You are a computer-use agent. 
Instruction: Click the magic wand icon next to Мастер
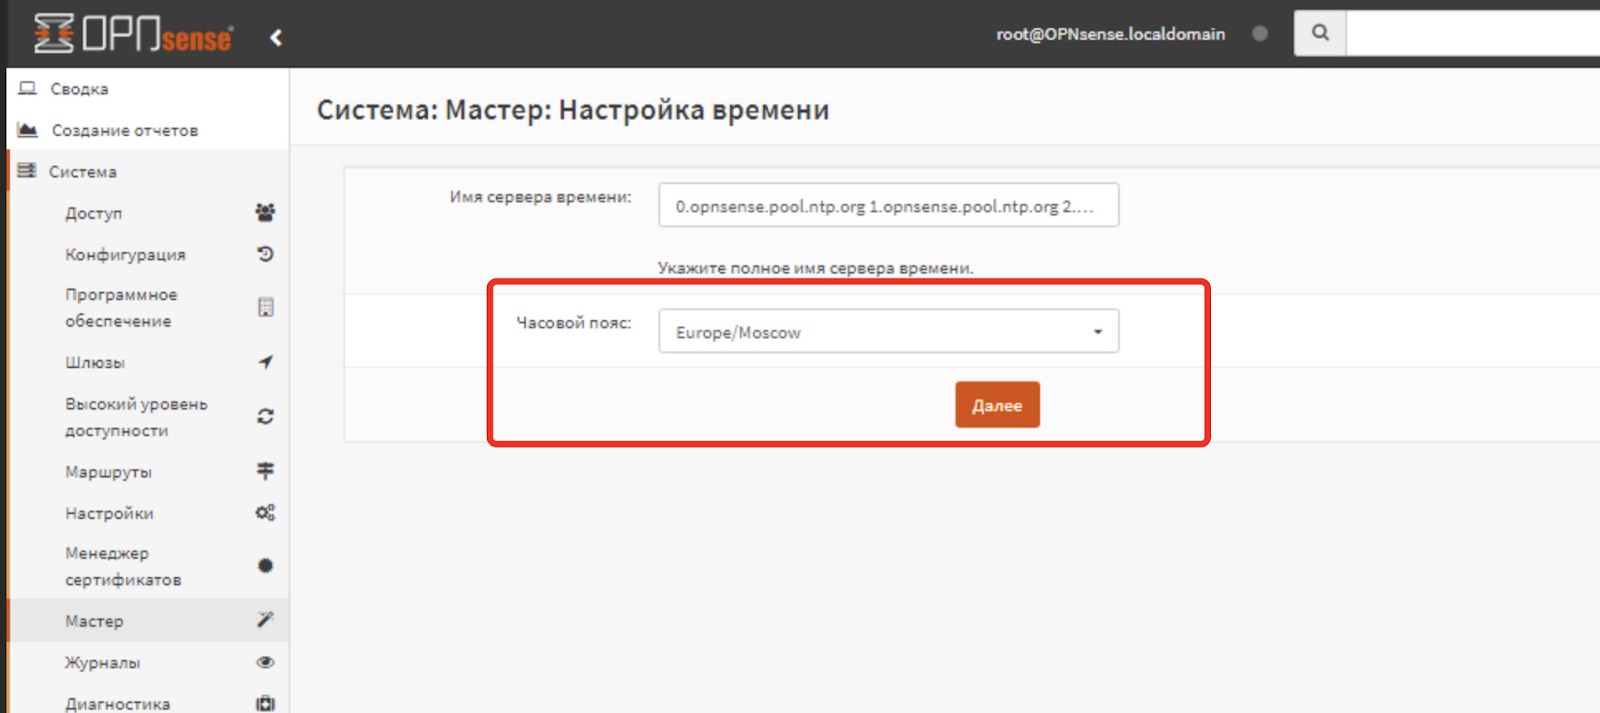[265, 620]
